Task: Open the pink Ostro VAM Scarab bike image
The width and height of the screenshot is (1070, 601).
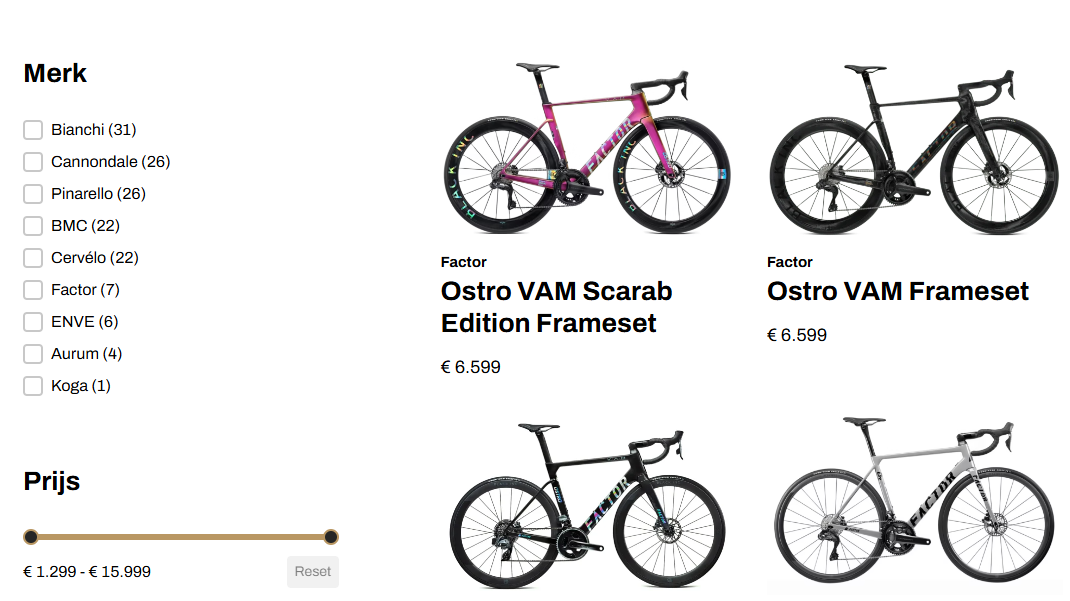Action: 586,149
